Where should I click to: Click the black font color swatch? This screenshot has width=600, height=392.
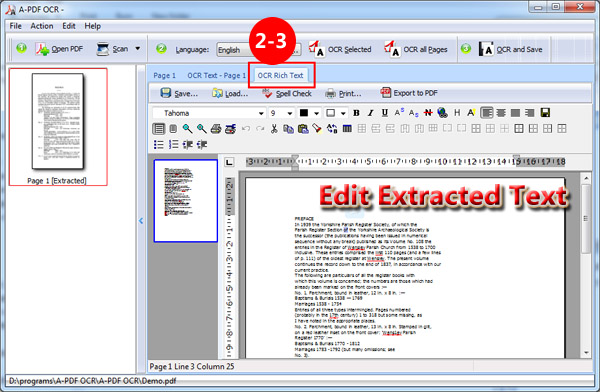304,113
